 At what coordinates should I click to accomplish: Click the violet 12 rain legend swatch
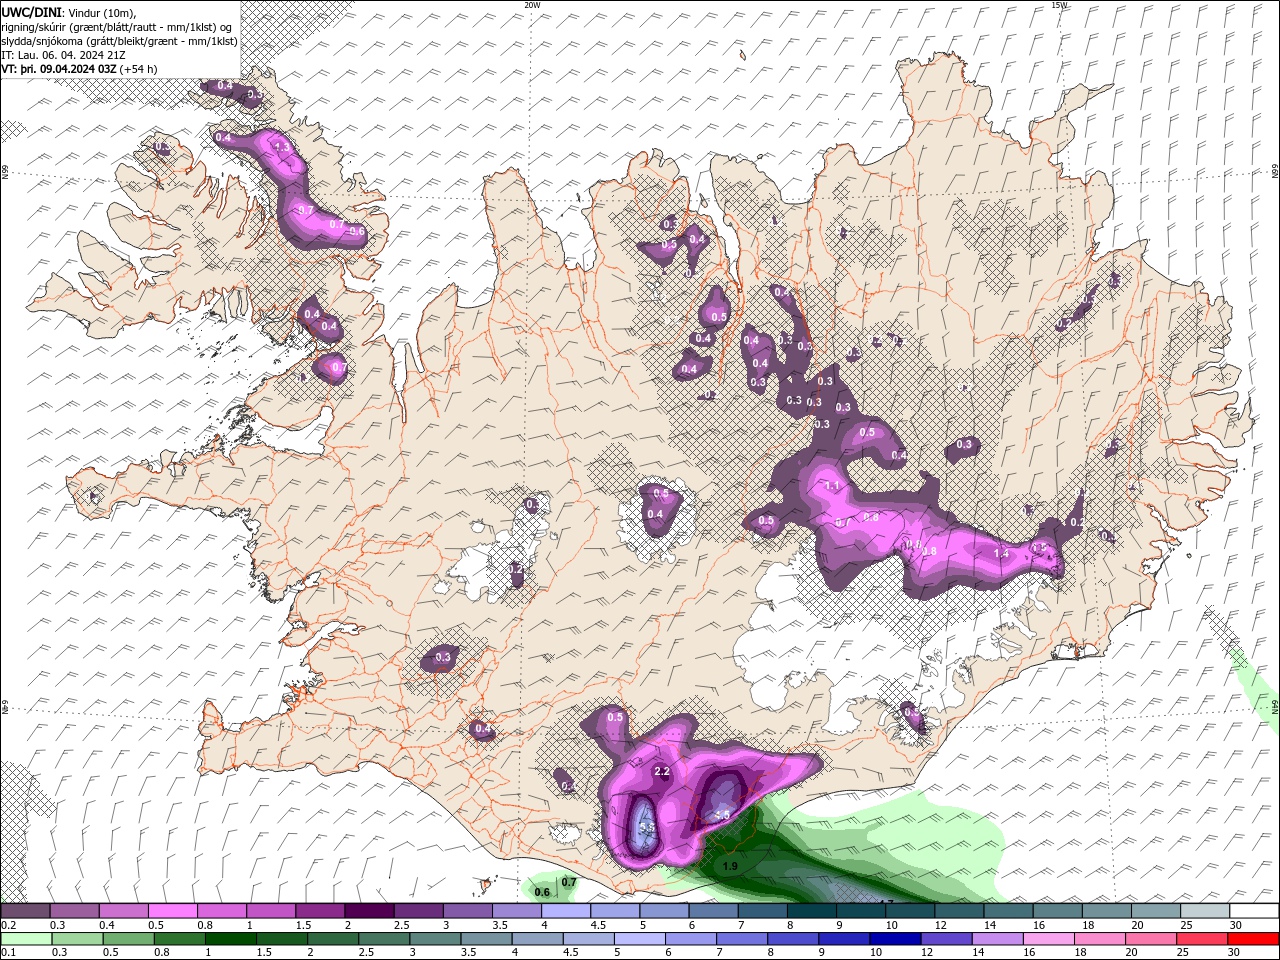pyautogui.click(x=947, y=938)
